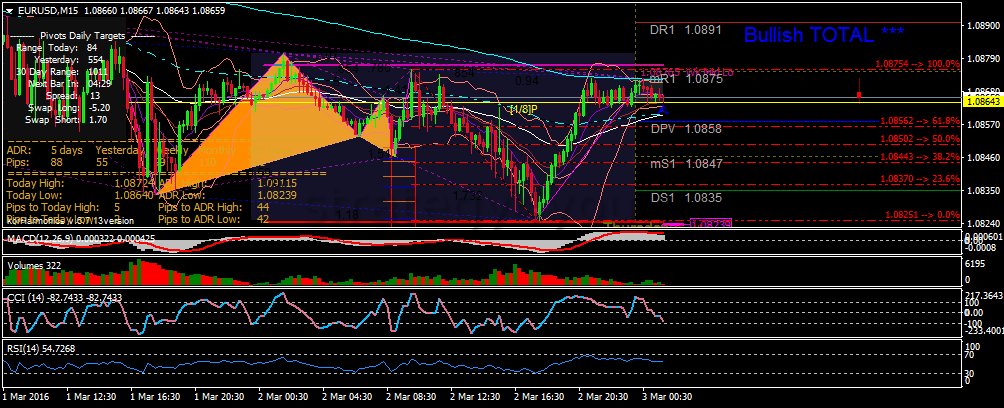Click the magenta 1.08239 price box
1004x408 pixels.
(x=711, y=223)
